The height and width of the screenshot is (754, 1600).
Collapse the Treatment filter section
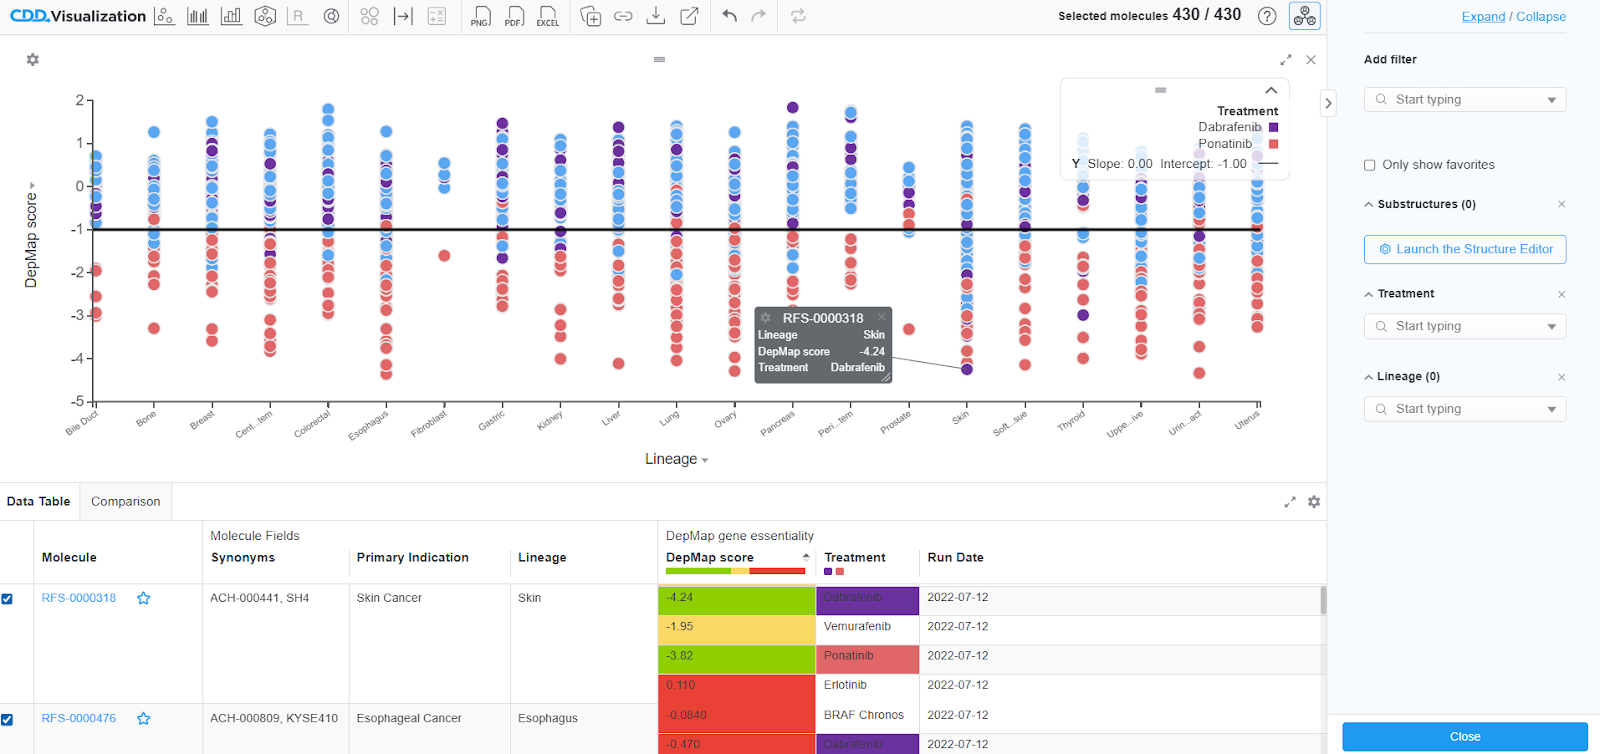[1369, 294]
